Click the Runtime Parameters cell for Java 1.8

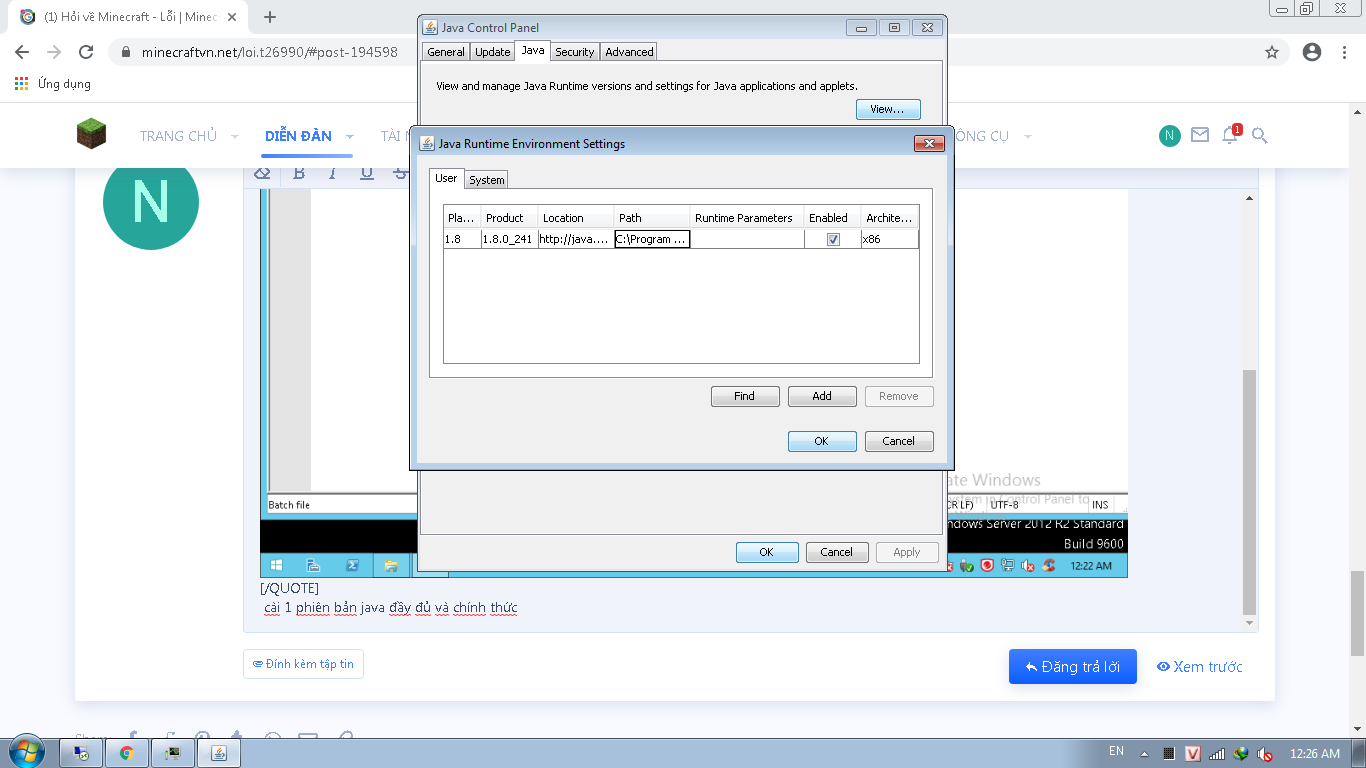click(747, 240)
